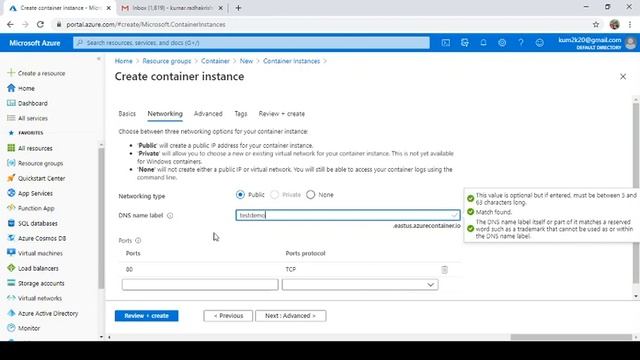Click the DNS name label info icon

[170, 216]
